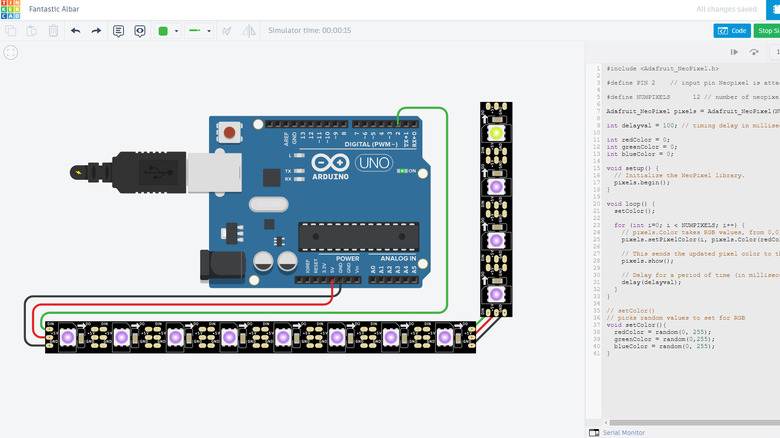Stop the simulation
Viewport: 780px width, 438px height.
click(767, 31)
